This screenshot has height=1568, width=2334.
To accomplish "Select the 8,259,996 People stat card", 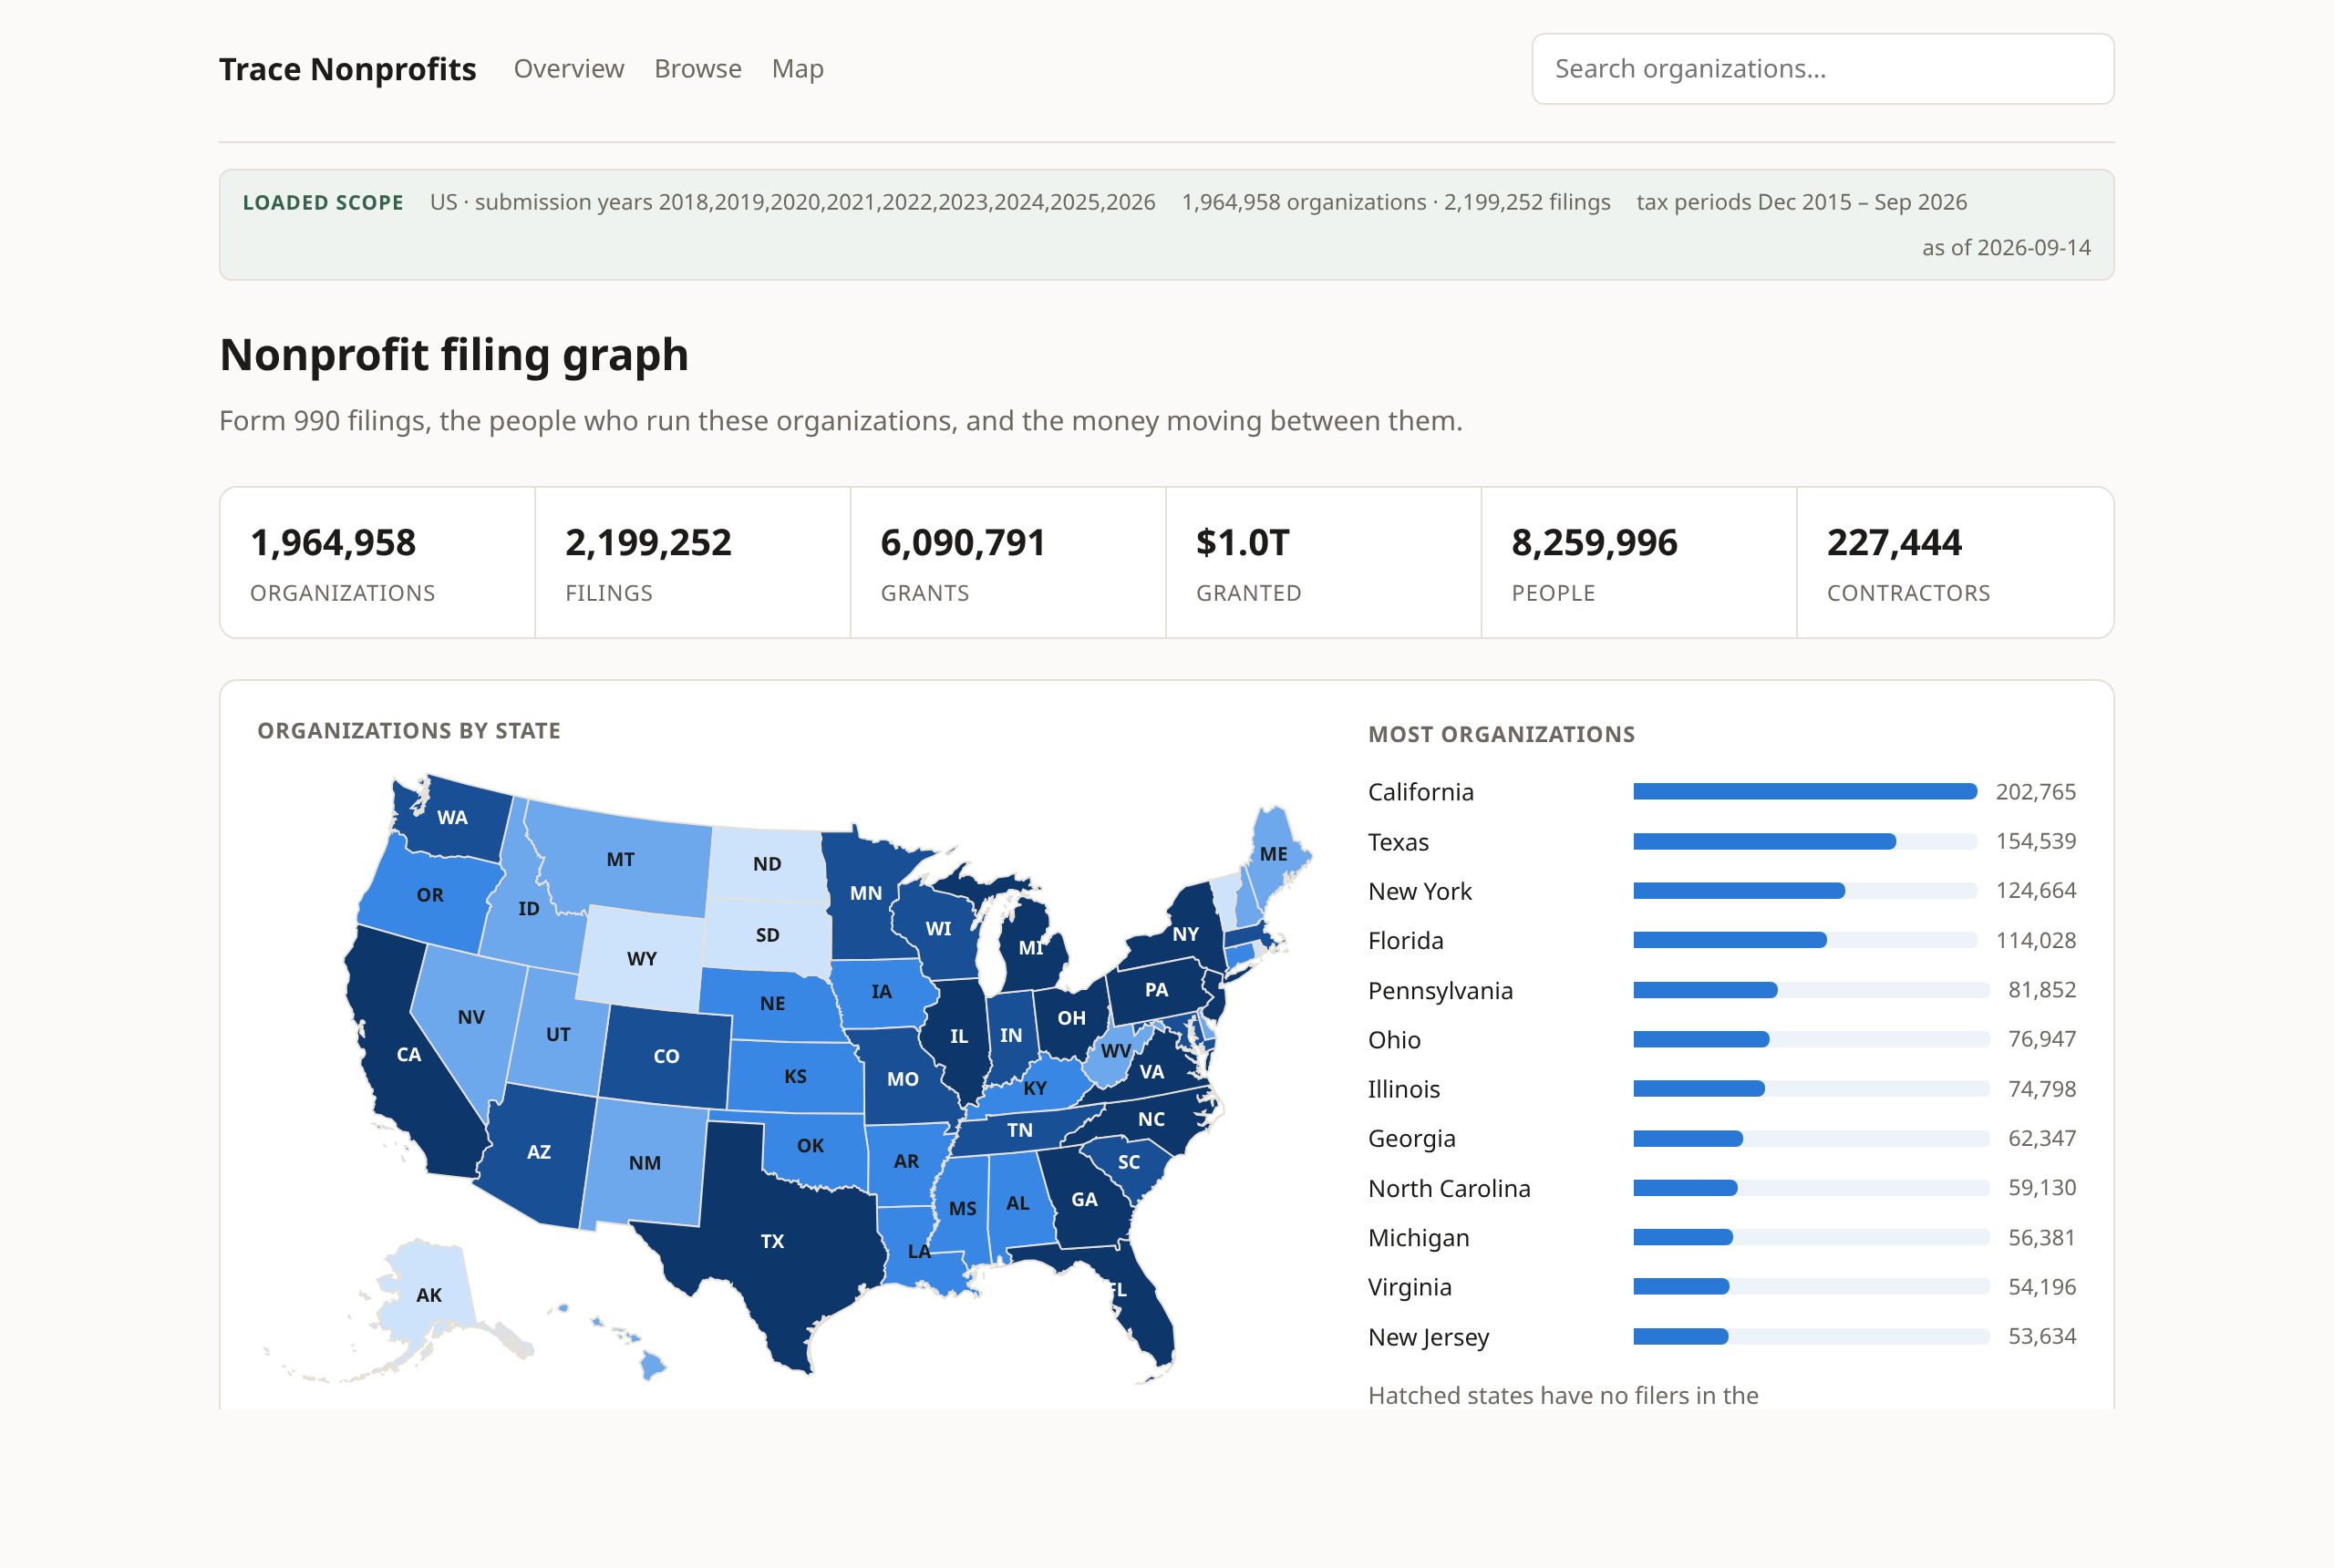I will click(x=1639, y=562).
